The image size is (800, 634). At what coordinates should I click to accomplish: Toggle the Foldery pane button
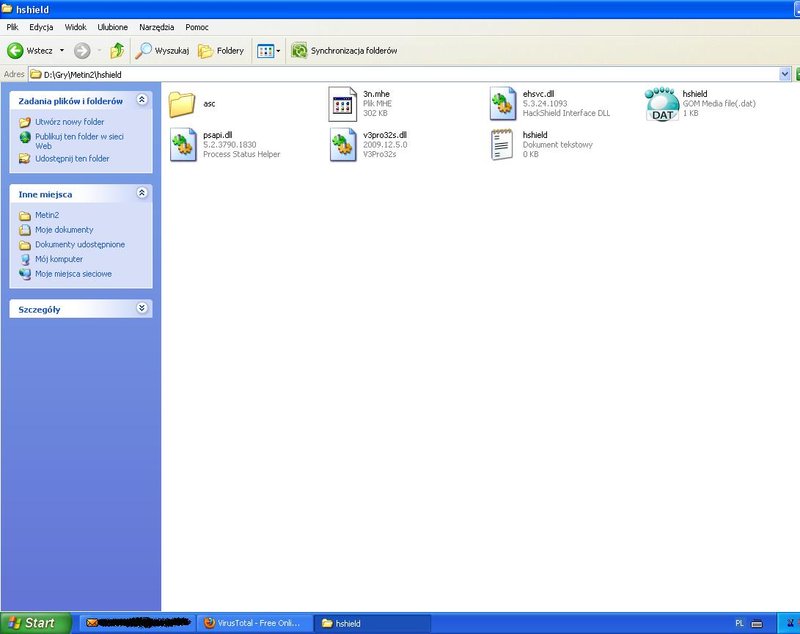pos(220,50)
